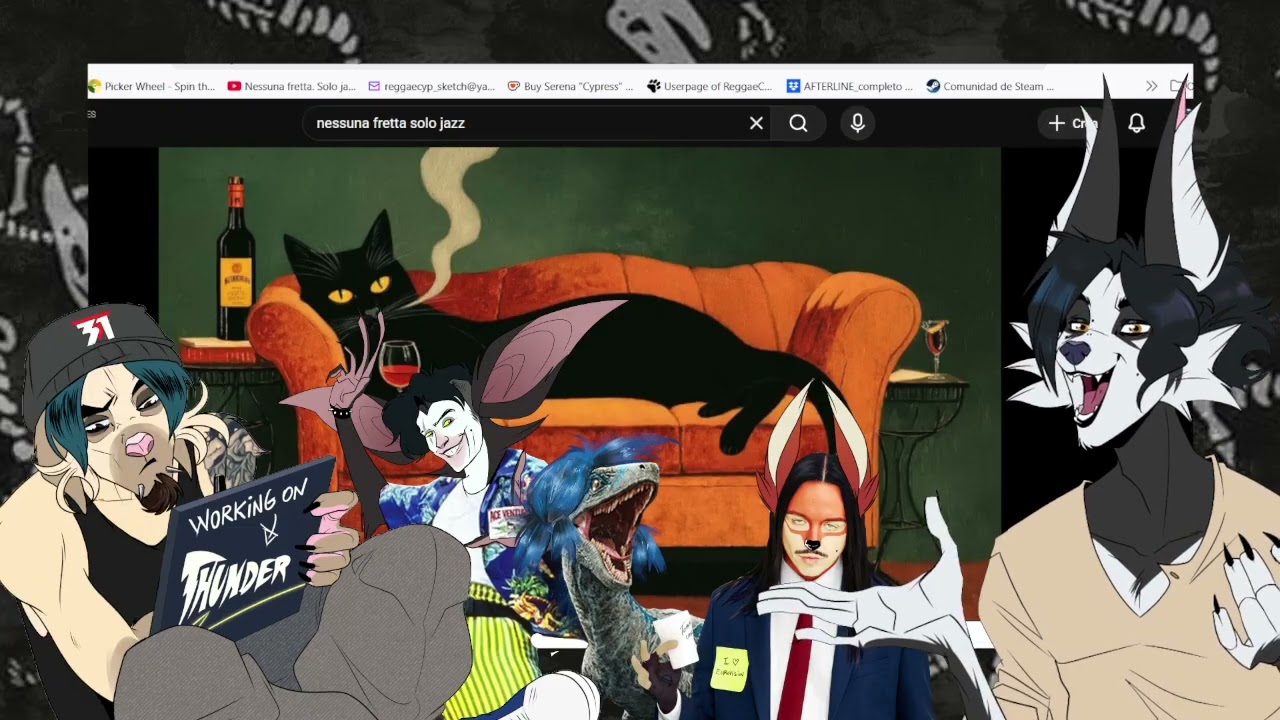
Task: Open the reggaecyp_sketch mail bookmark
Action: tap(431, 86)
